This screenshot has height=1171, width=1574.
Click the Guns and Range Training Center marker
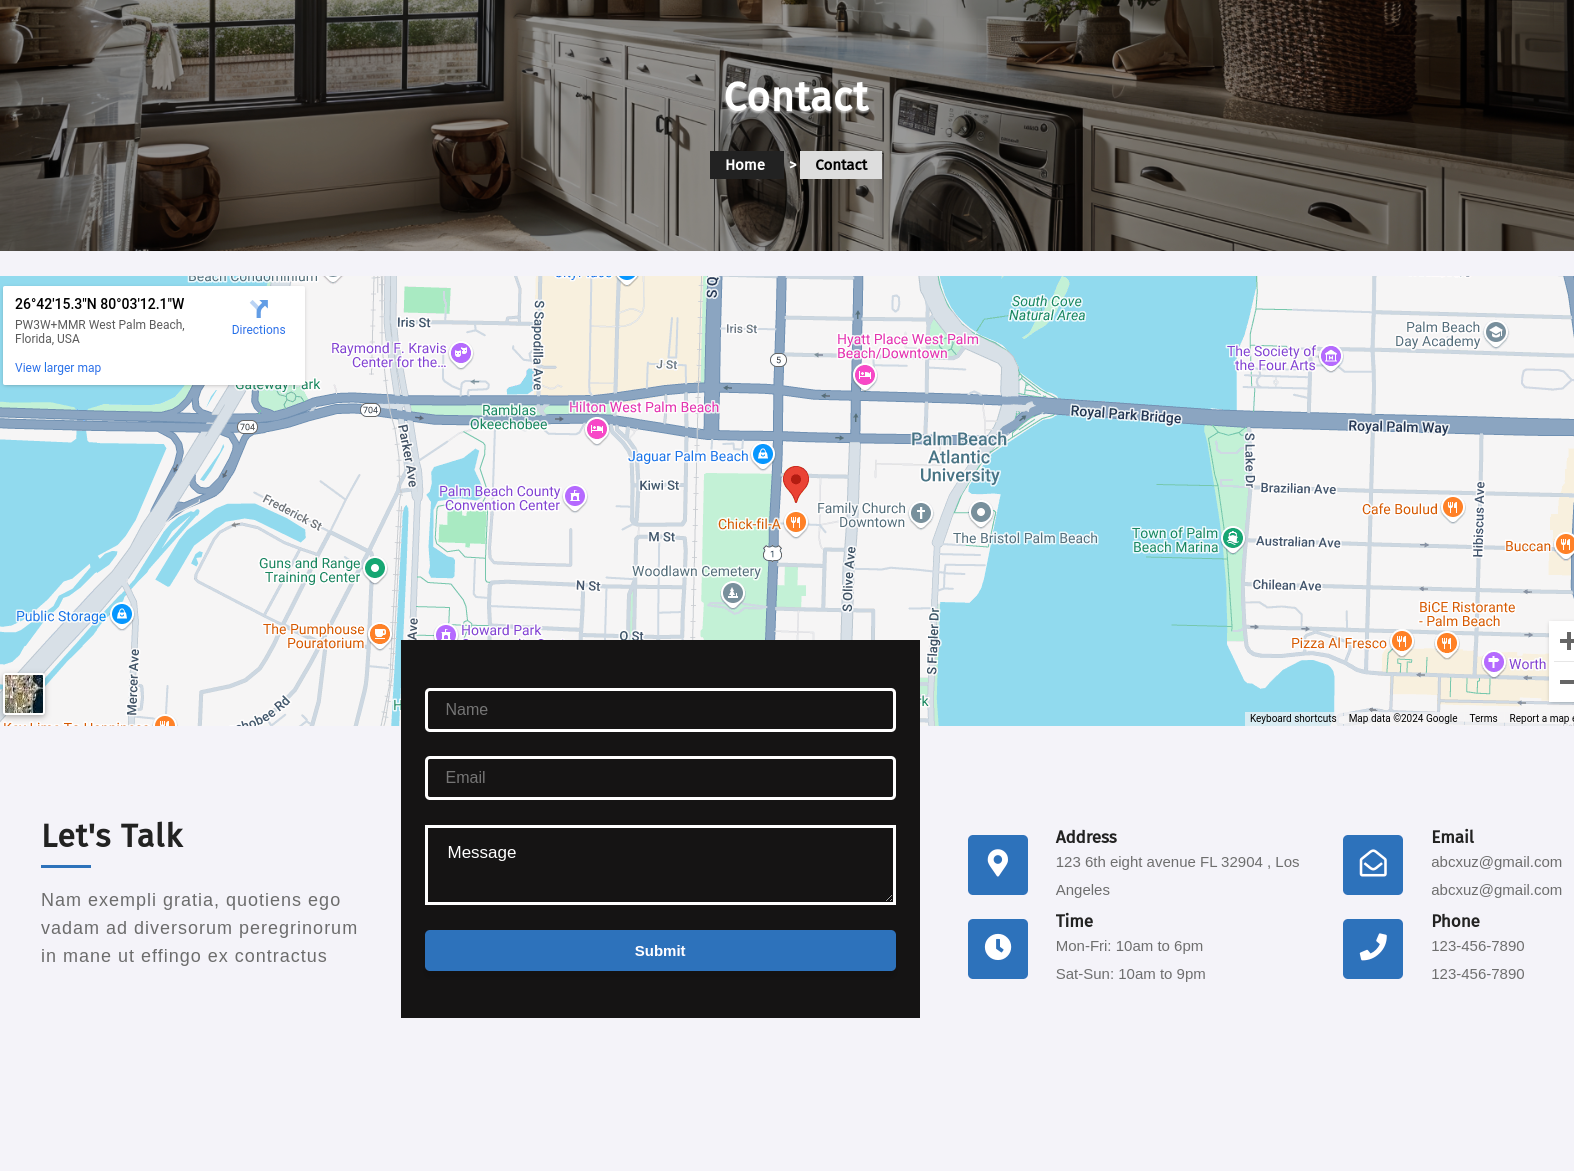click(375, 569)
